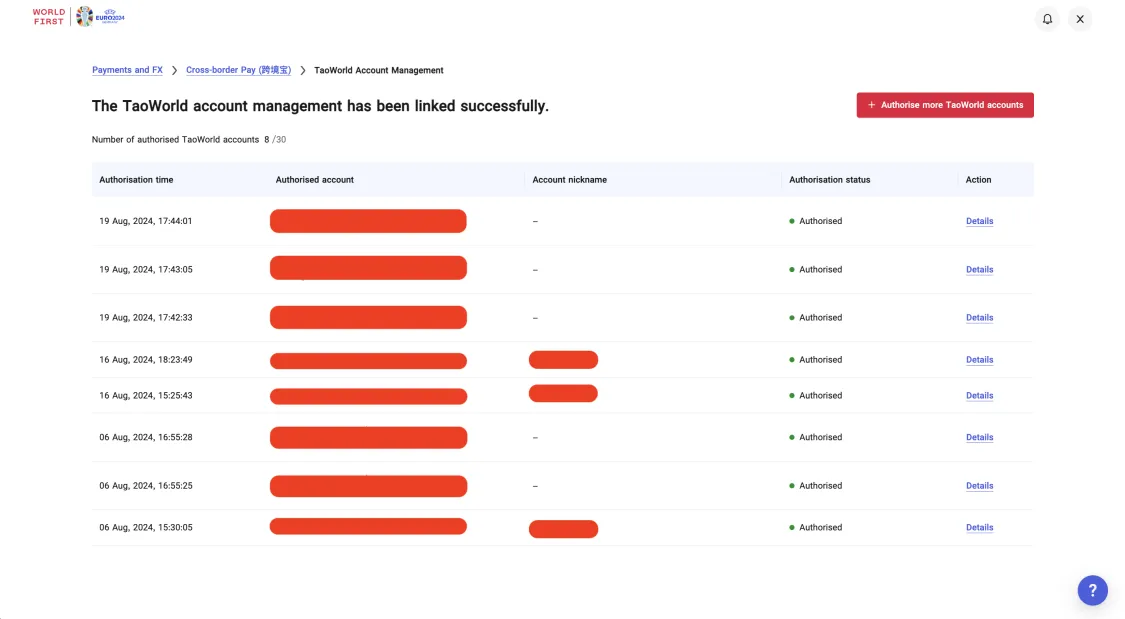
Task: Open Details for 19 Aug 17:44:01 entry
Action: click(x=979, y=221)
